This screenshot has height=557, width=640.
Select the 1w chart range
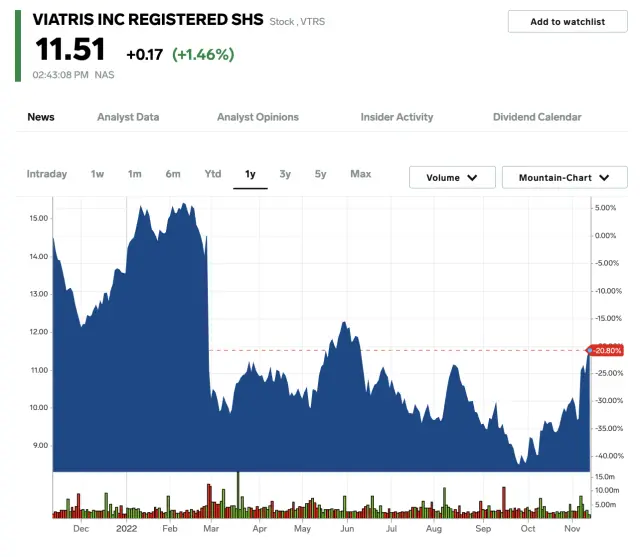tap(97, 174)
